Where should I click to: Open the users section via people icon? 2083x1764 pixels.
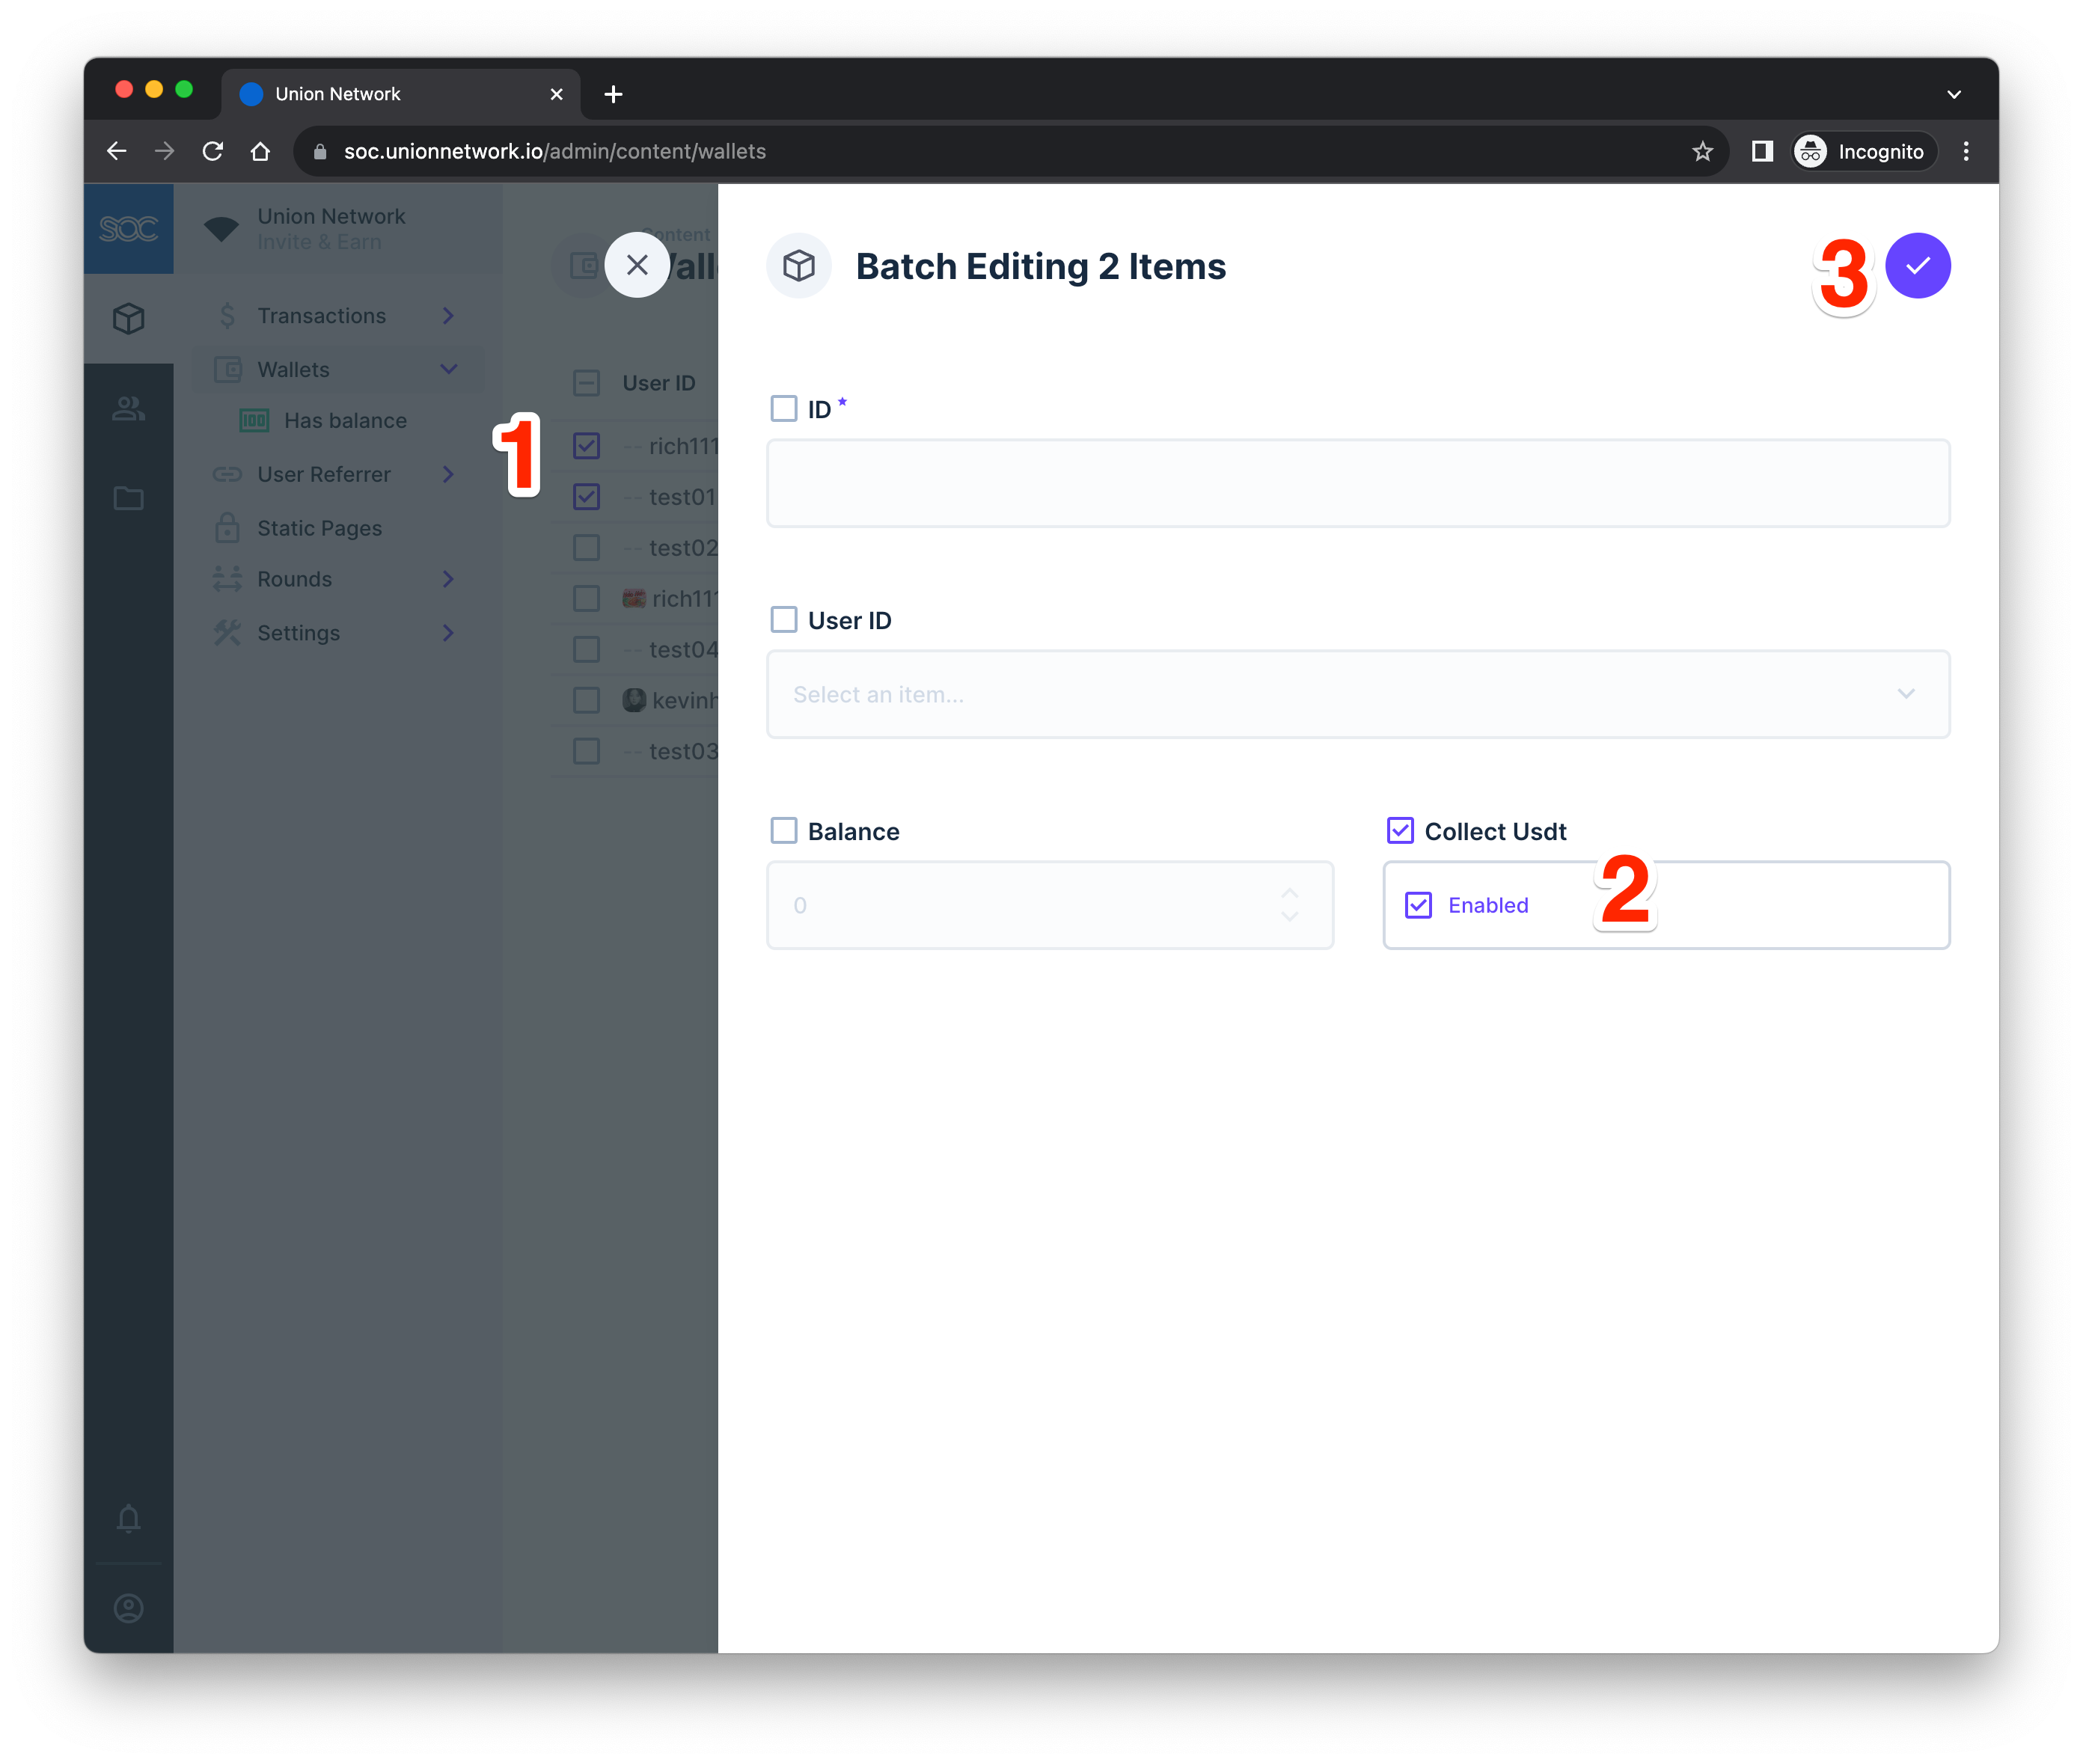click(128, 408)
